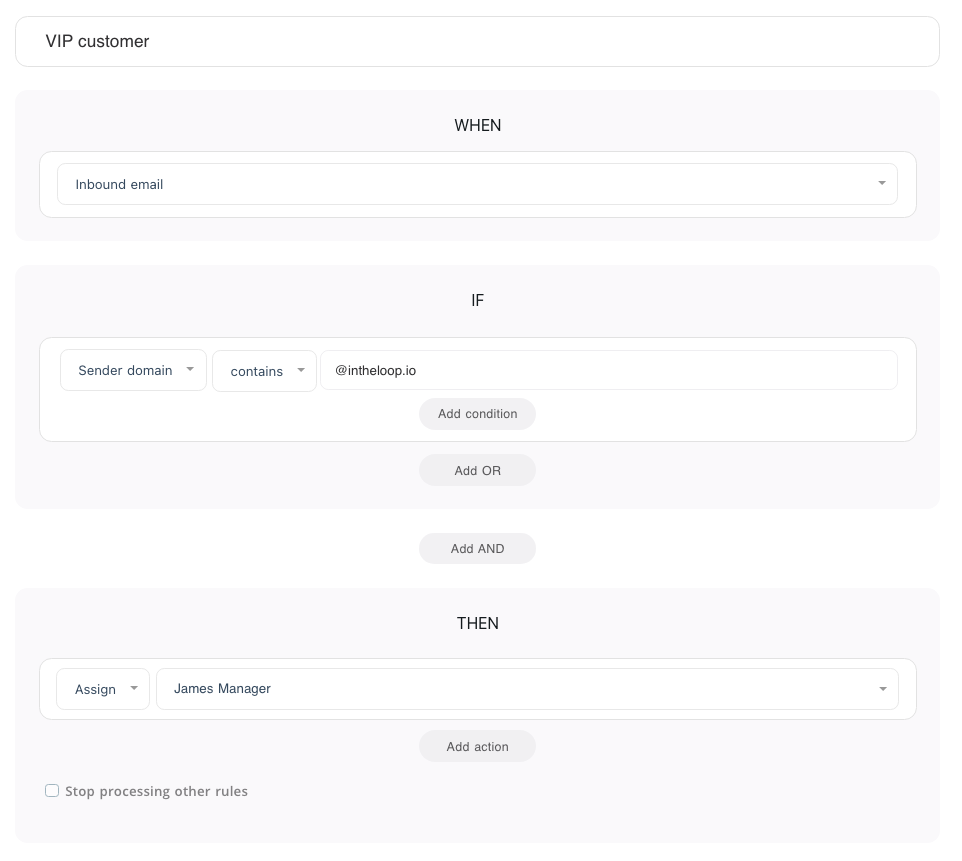
Task: Click the @intheloop.io value input field
Action: (608, 370)
